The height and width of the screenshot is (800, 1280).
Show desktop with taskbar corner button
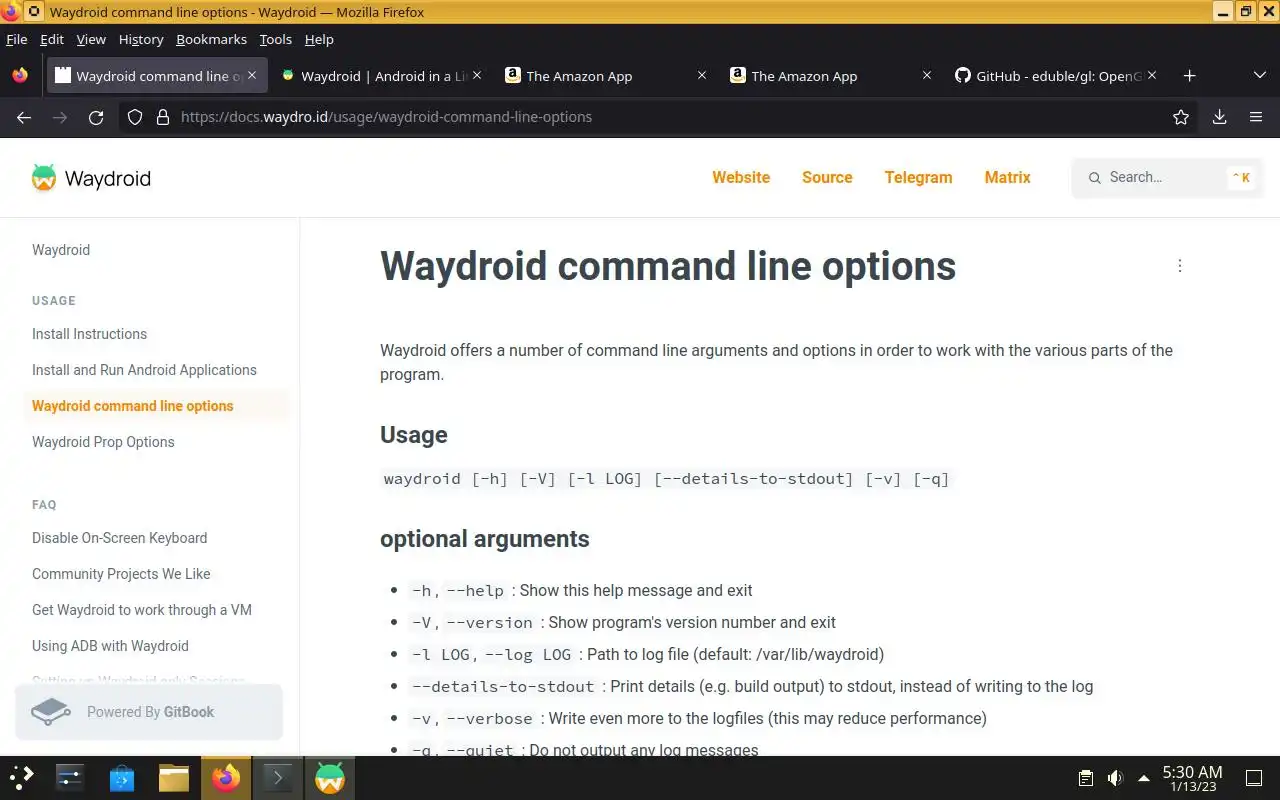tap(1254, 778)
